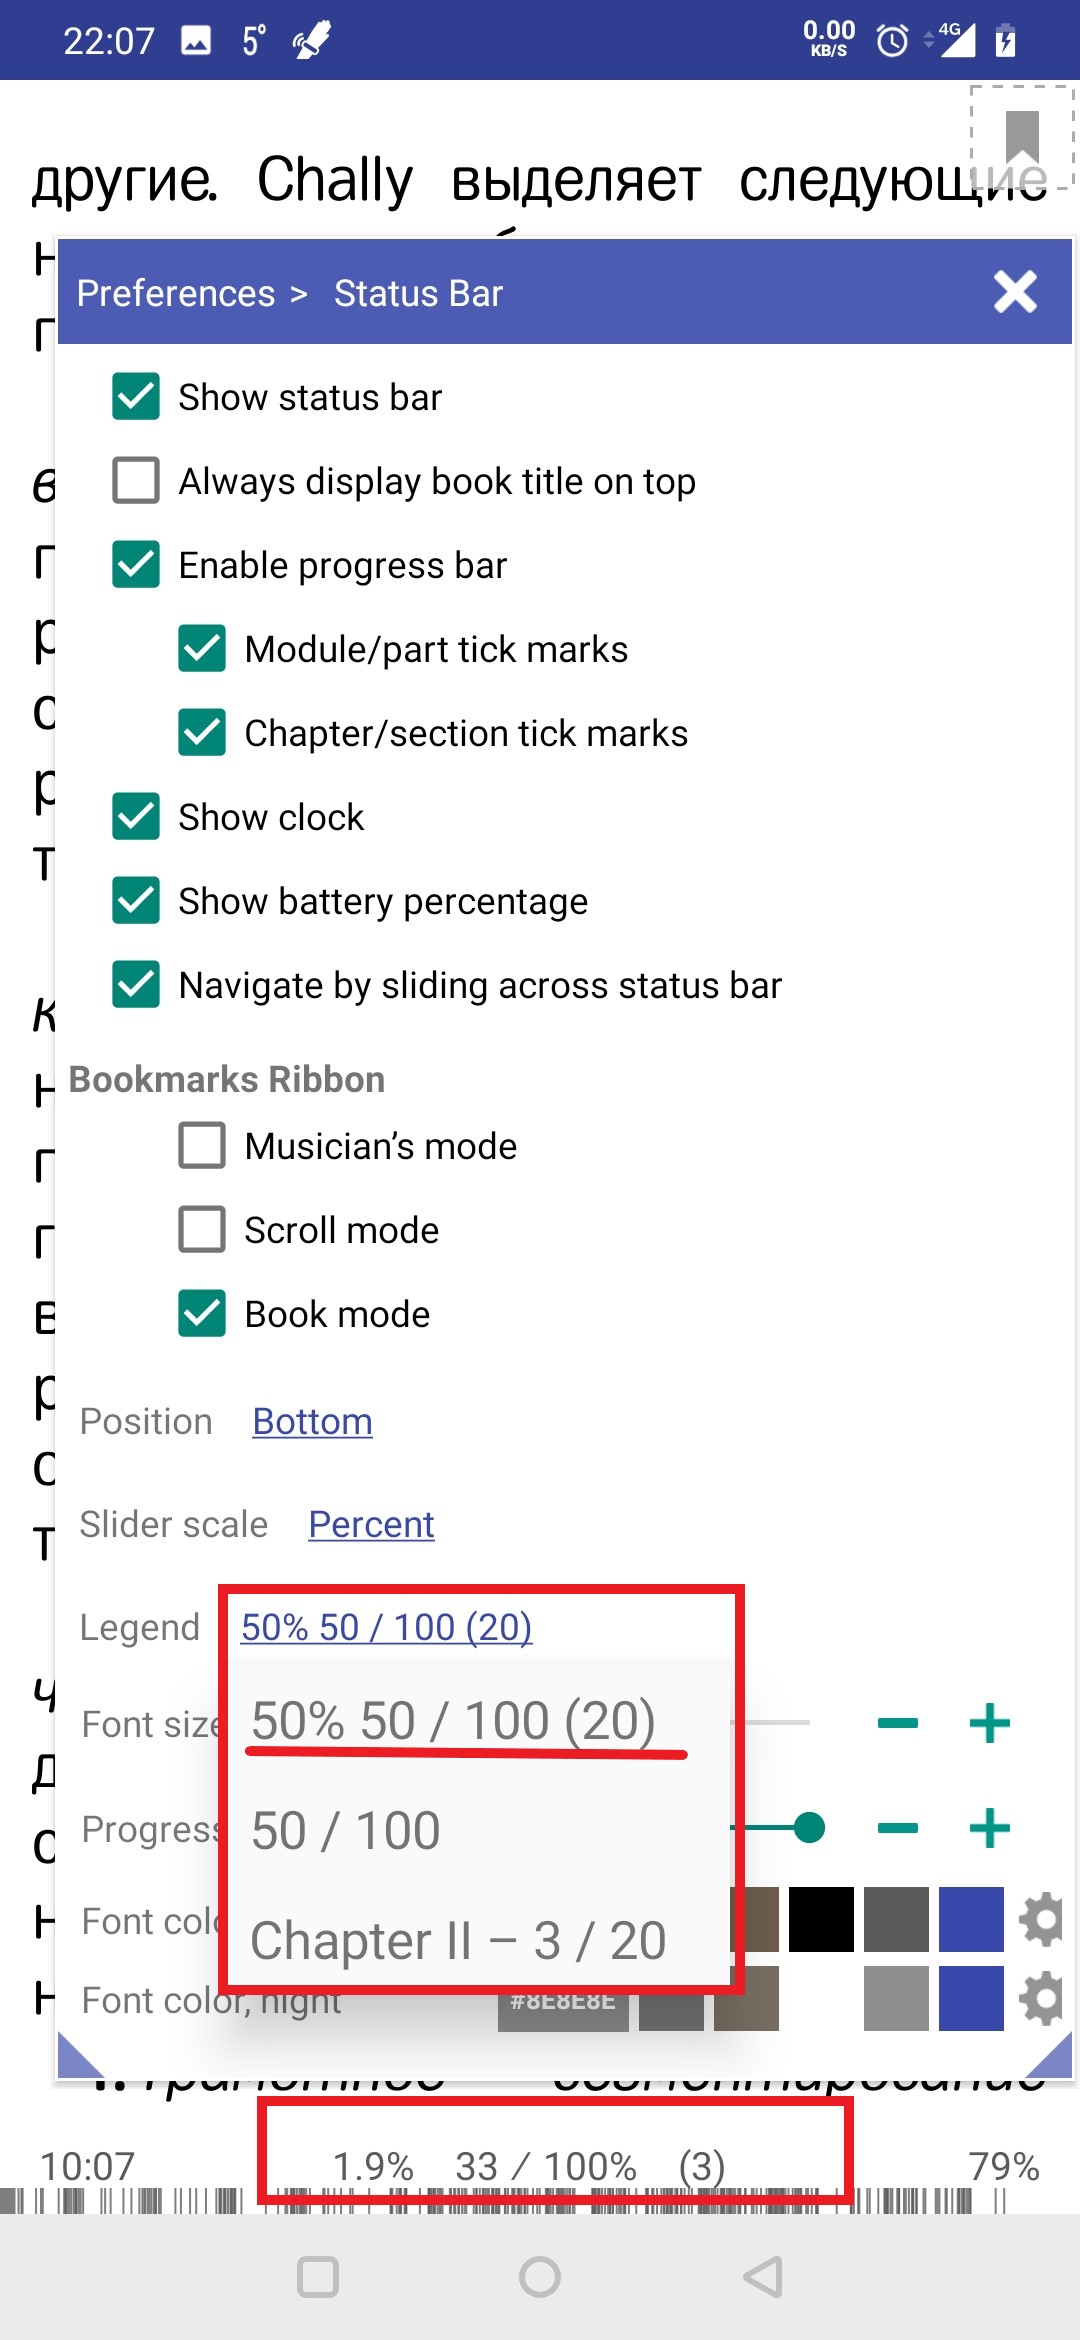Go back to Preferences breadcrumb

point(176,293)
